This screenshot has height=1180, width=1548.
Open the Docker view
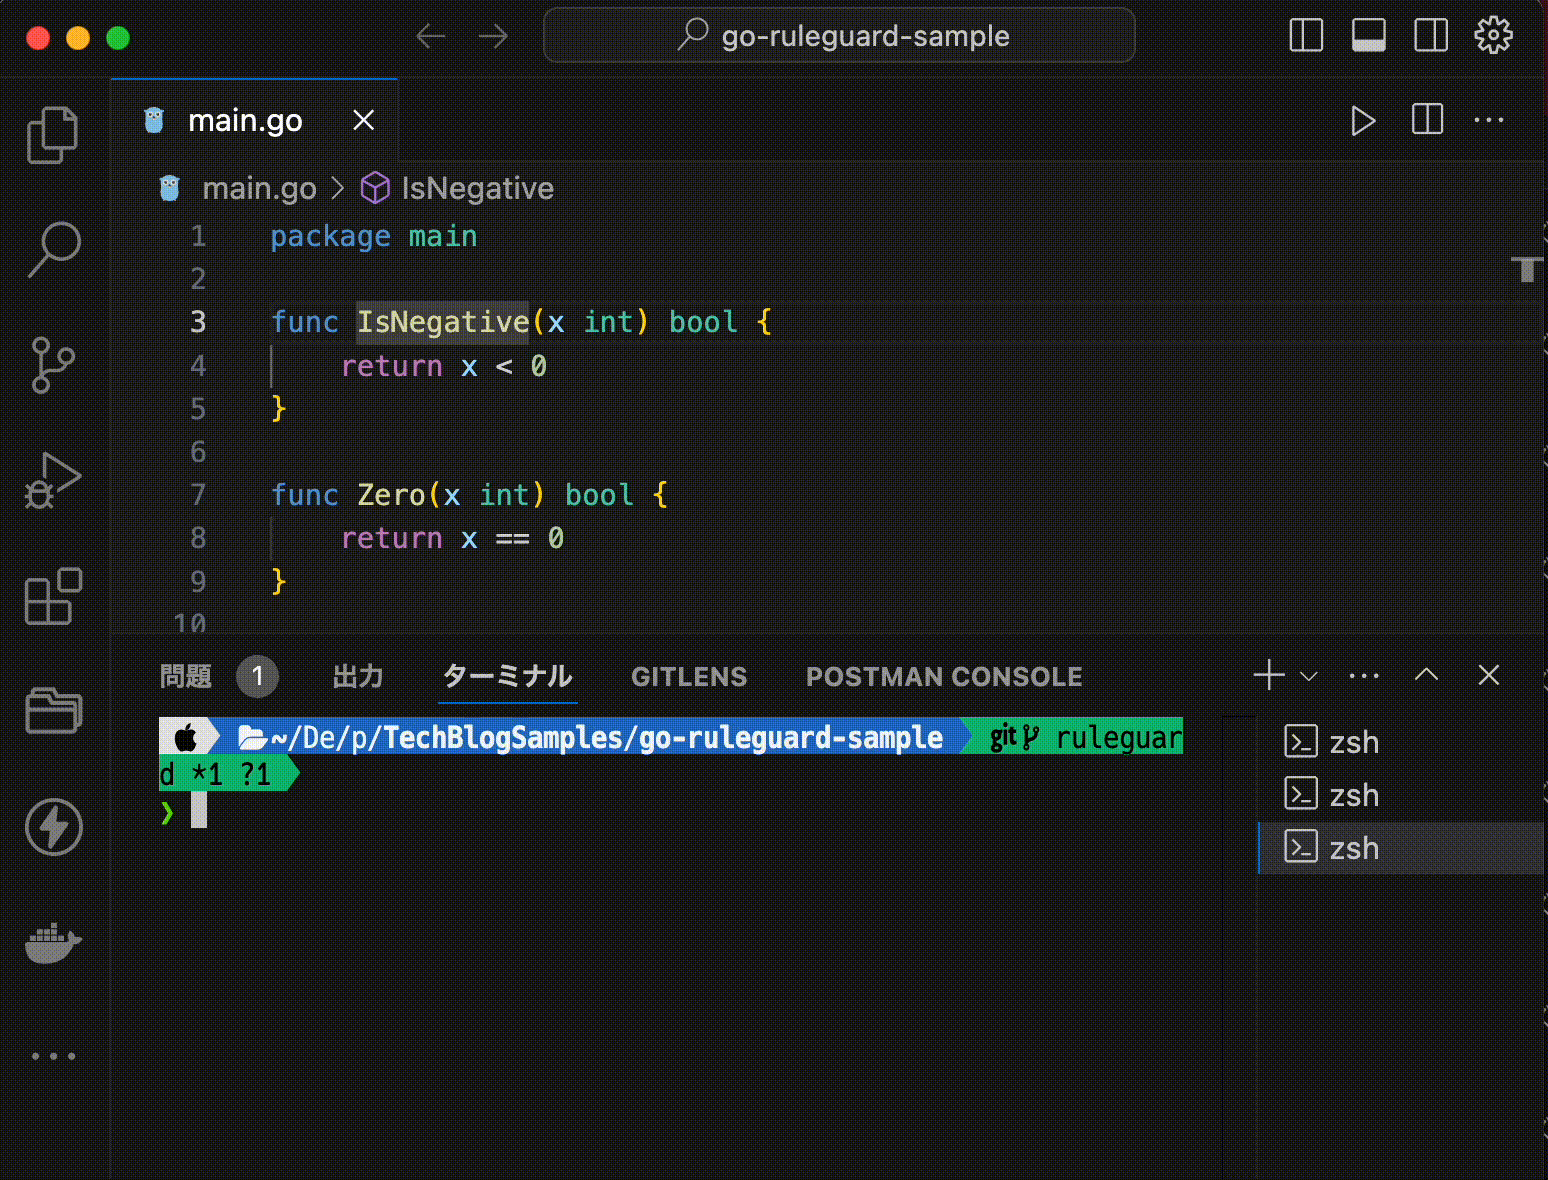(53, 942)
